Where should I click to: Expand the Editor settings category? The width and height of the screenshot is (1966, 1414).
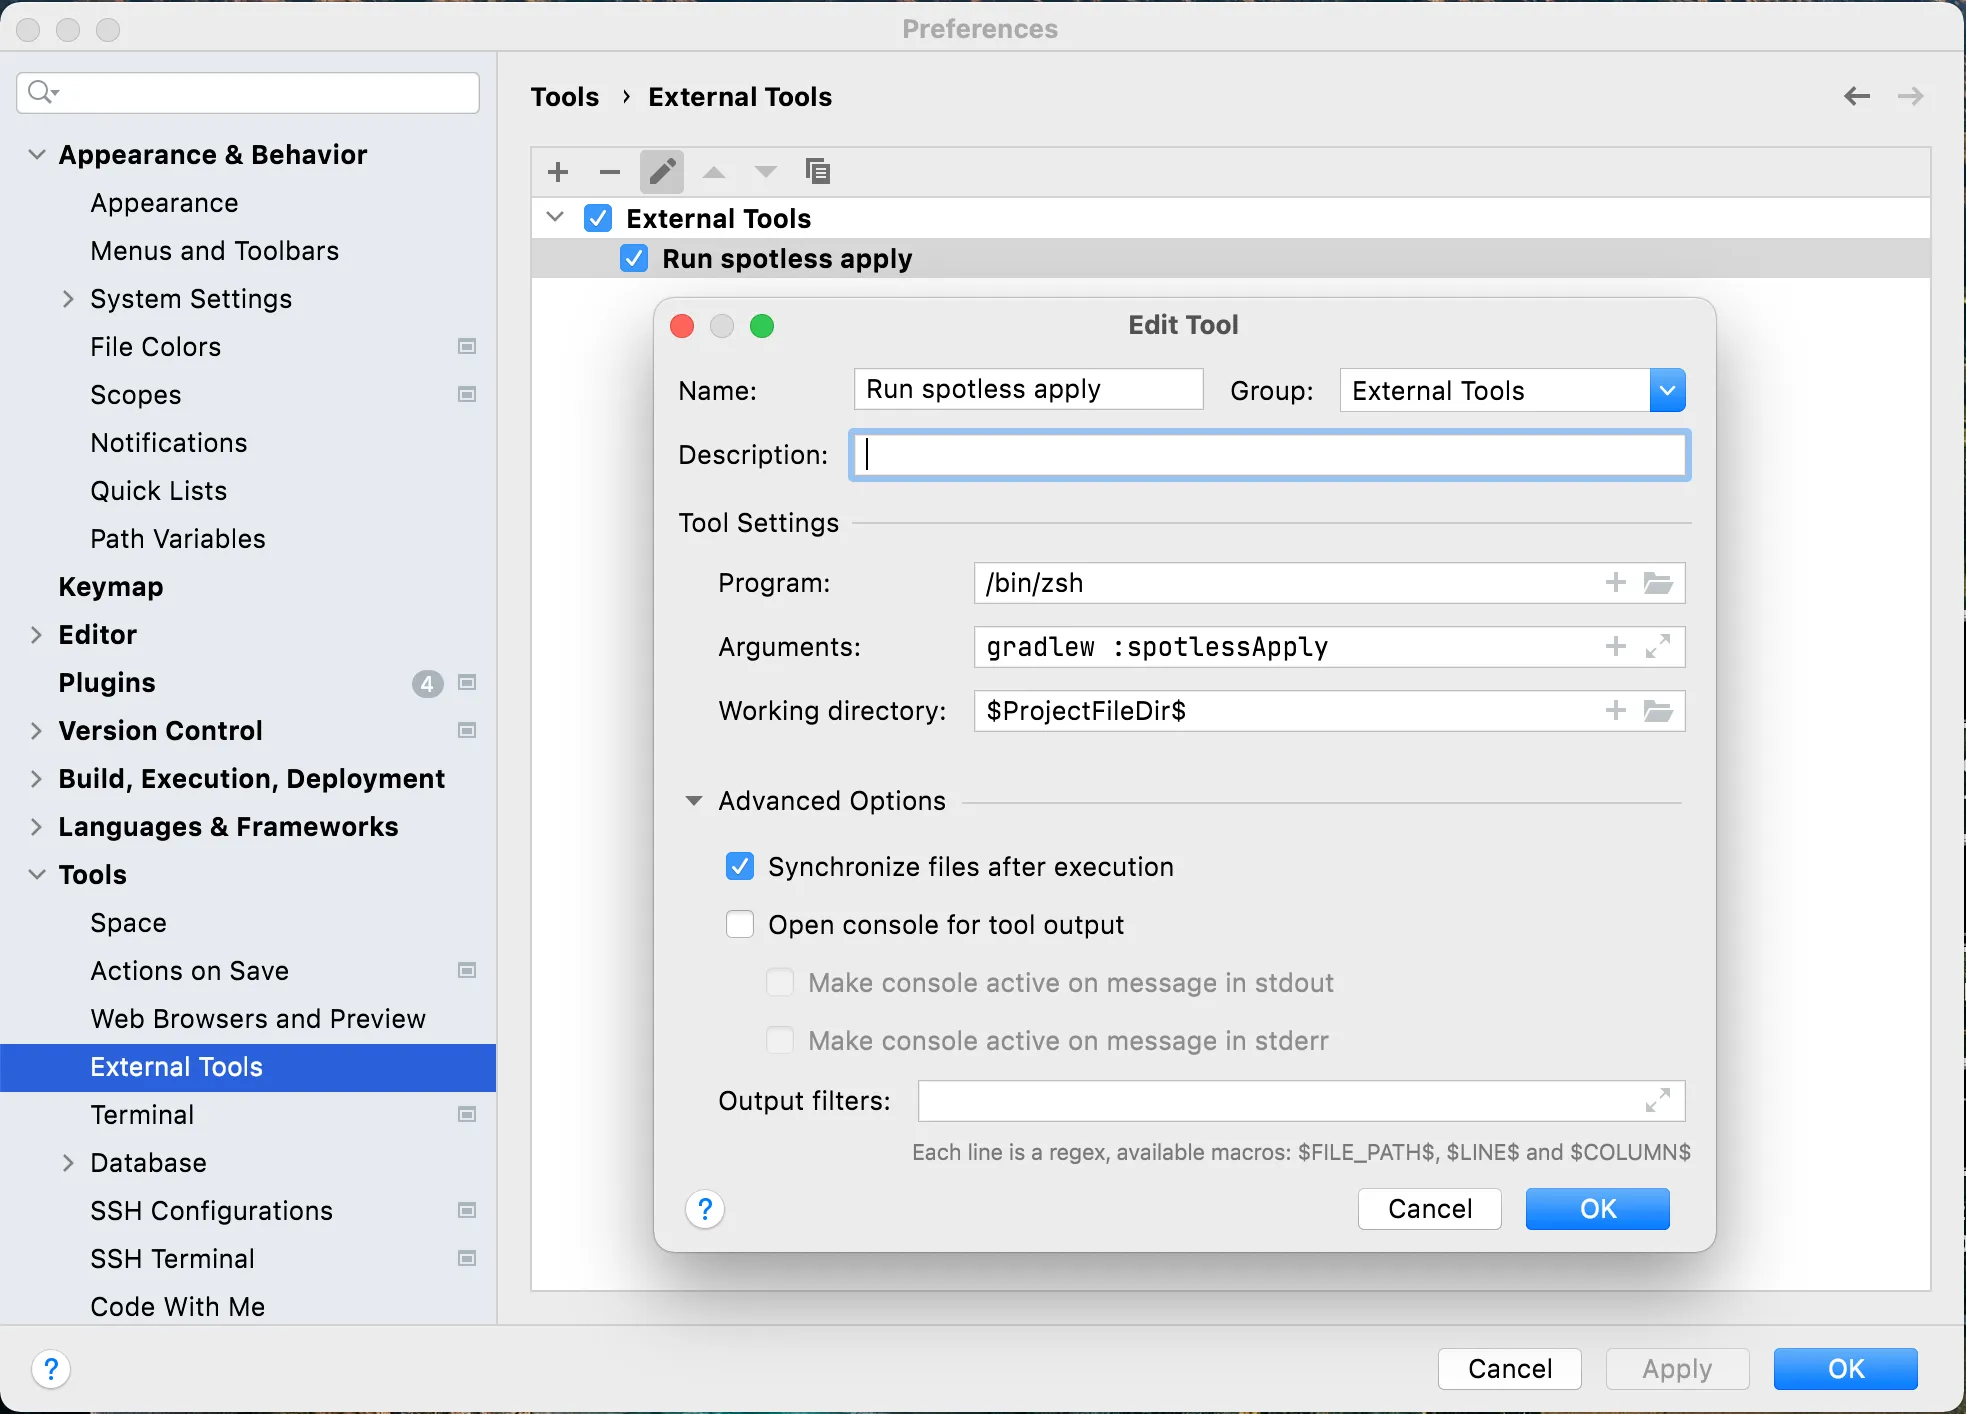(37, 635)
